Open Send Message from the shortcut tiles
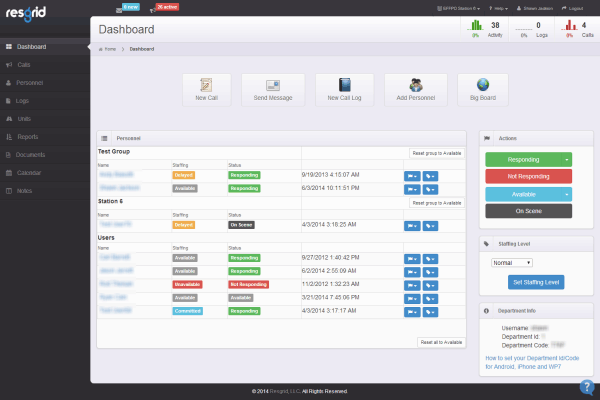600x400 pixels. pyautogui.click(x=272, y=86)
